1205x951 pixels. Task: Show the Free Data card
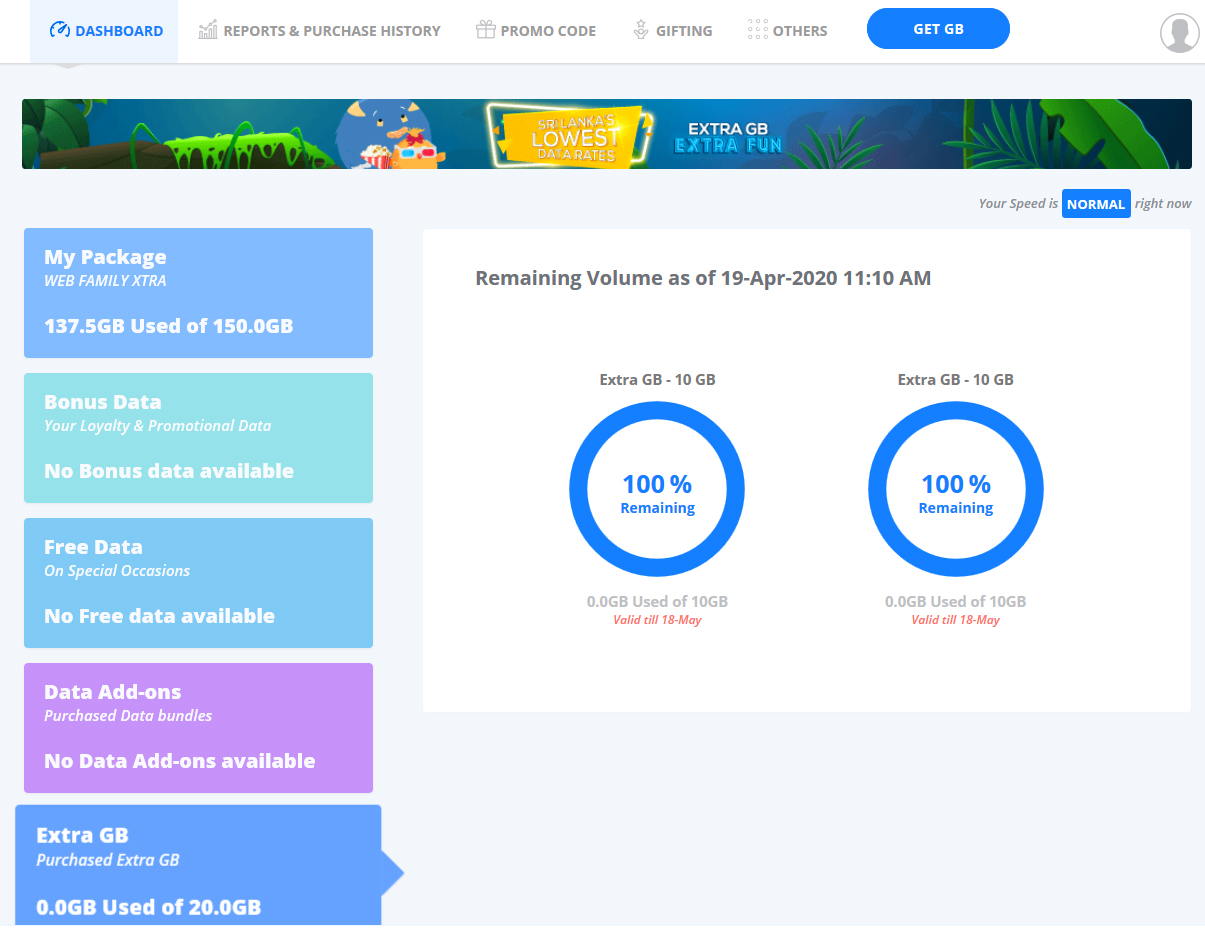(x=198, y=583)
